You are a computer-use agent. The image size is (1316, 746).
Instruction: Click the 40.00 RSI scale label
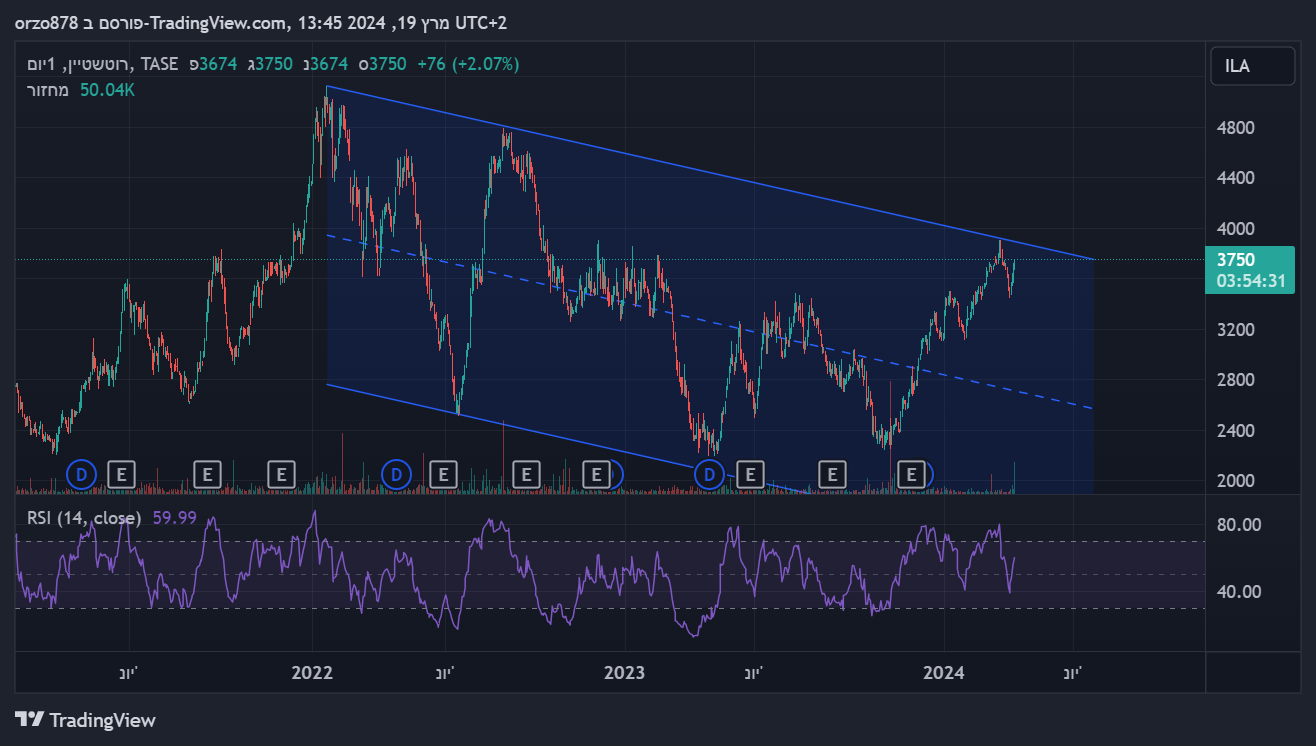(x=1238, y=592)
